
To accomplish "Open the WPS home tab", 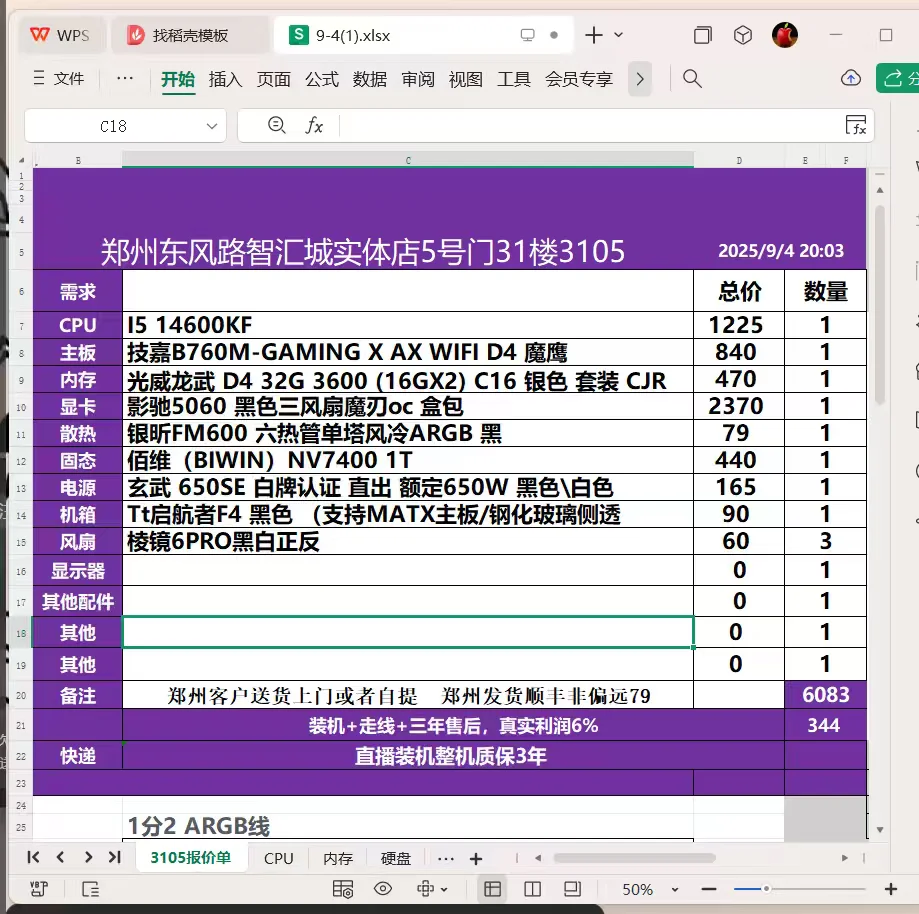I will click(60, 35).
